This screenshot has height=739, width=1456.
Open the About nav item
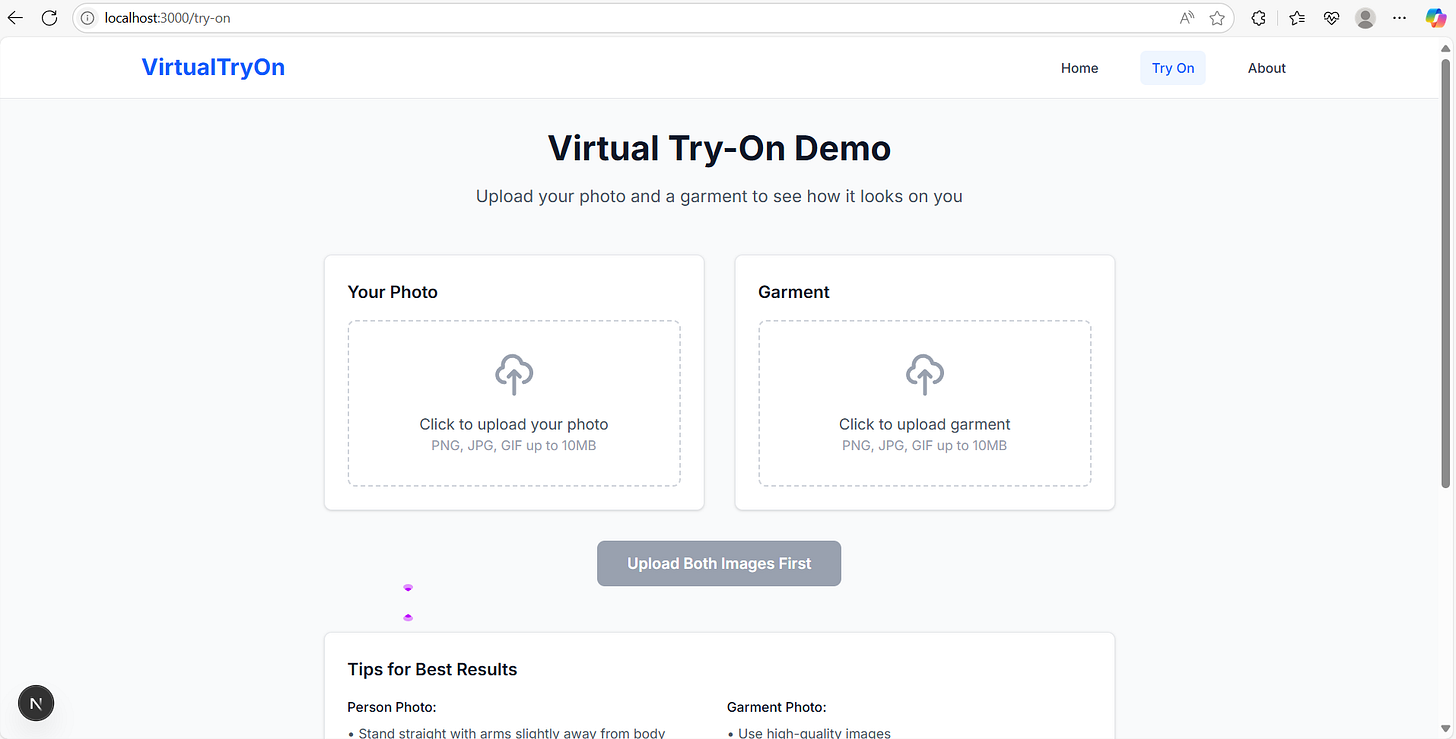pyautogui.click(x=1267, y=68)
